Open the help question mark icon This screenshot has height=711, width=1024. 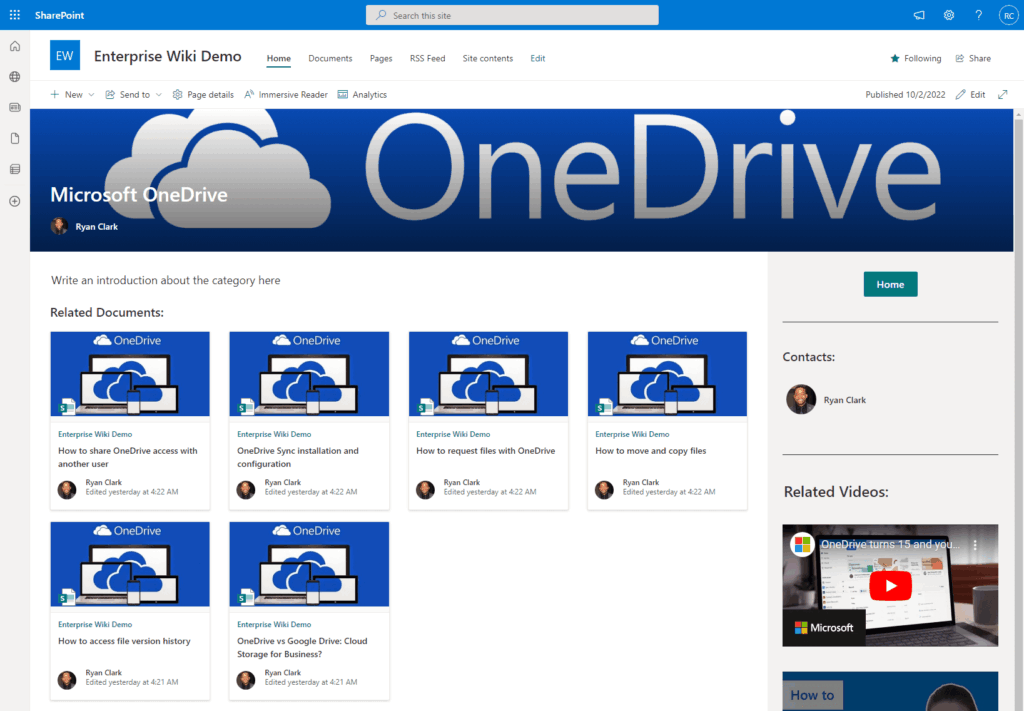[978, 15]
